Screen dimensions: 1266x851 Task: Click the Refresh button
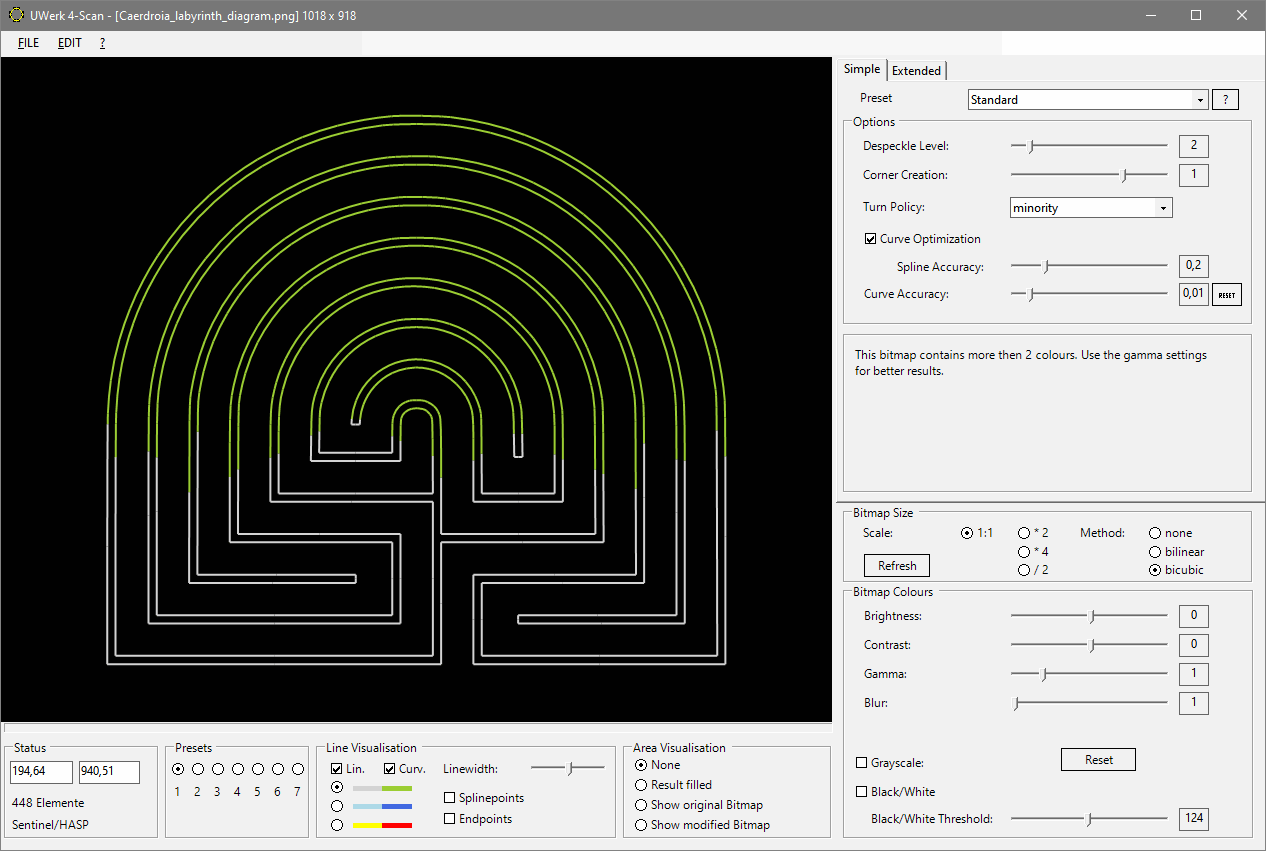[x=897, y=566]
